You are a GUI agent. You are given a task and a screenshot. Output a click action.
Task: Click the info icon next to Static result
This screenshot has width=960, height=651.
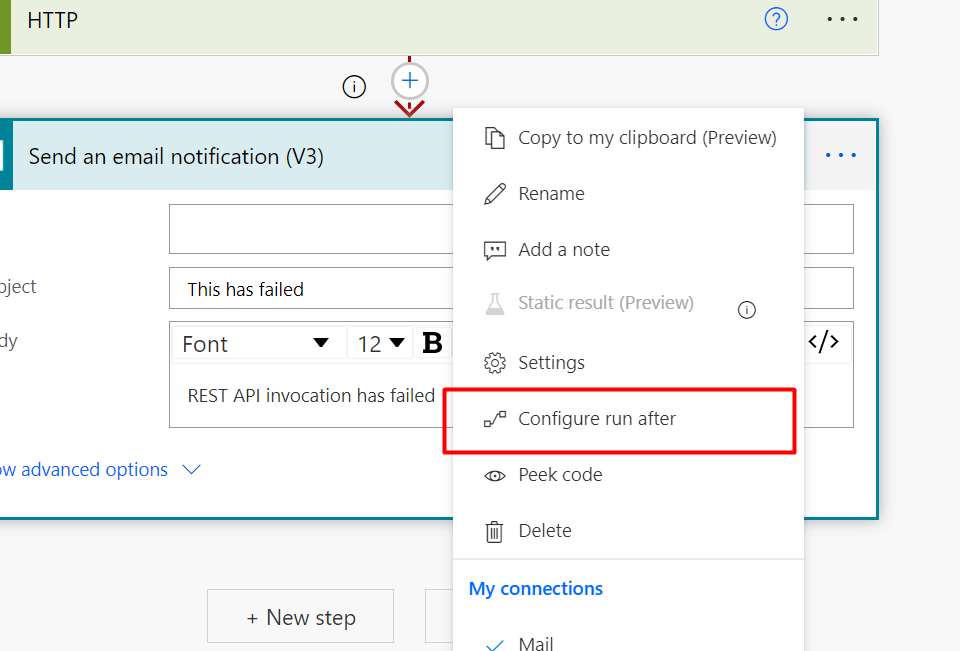tap(746, 310)
